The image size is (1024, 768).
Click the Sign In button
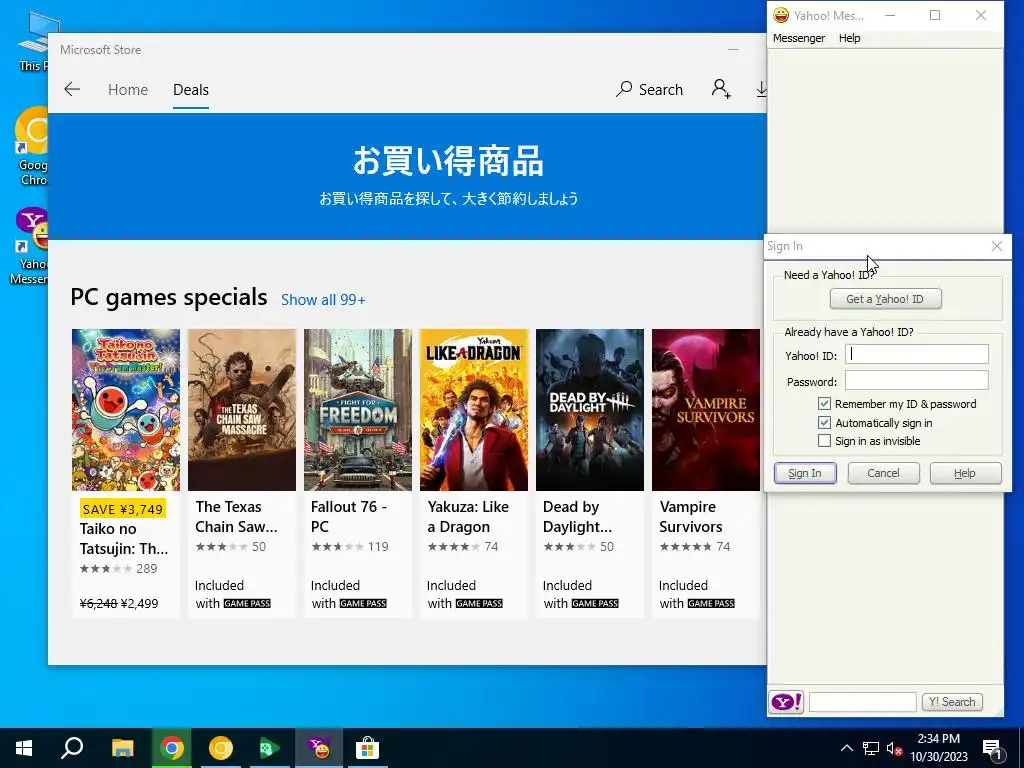(805, 473)
